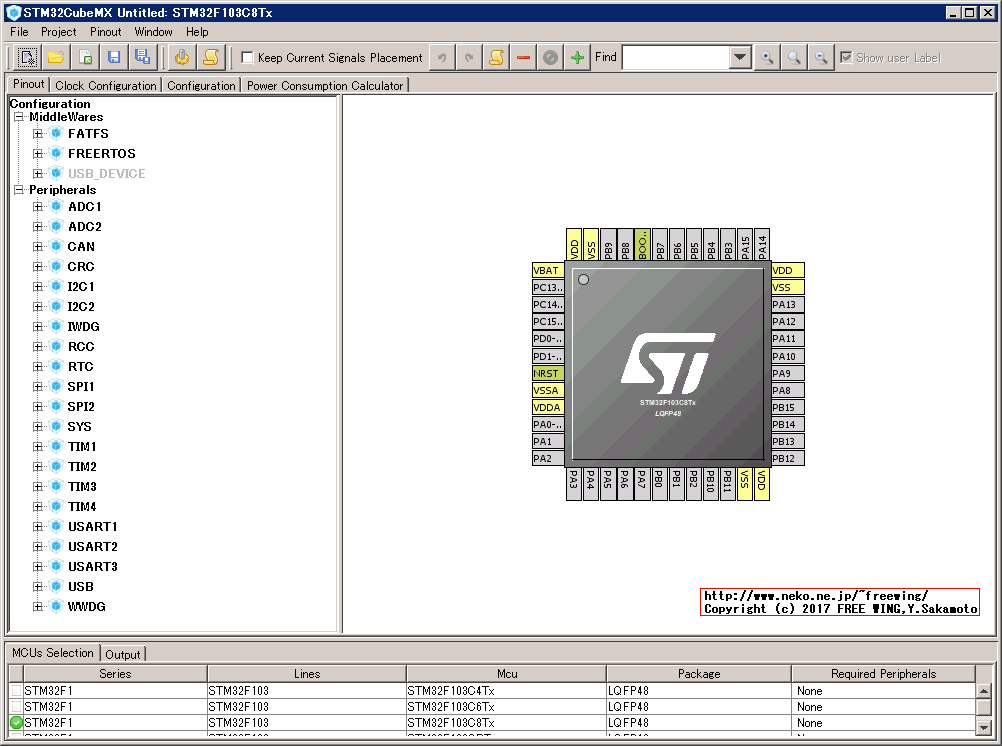Click the Save Project floppy disk icon
Viewport: 1002px width, 746px height.
(x=114, y=58)
